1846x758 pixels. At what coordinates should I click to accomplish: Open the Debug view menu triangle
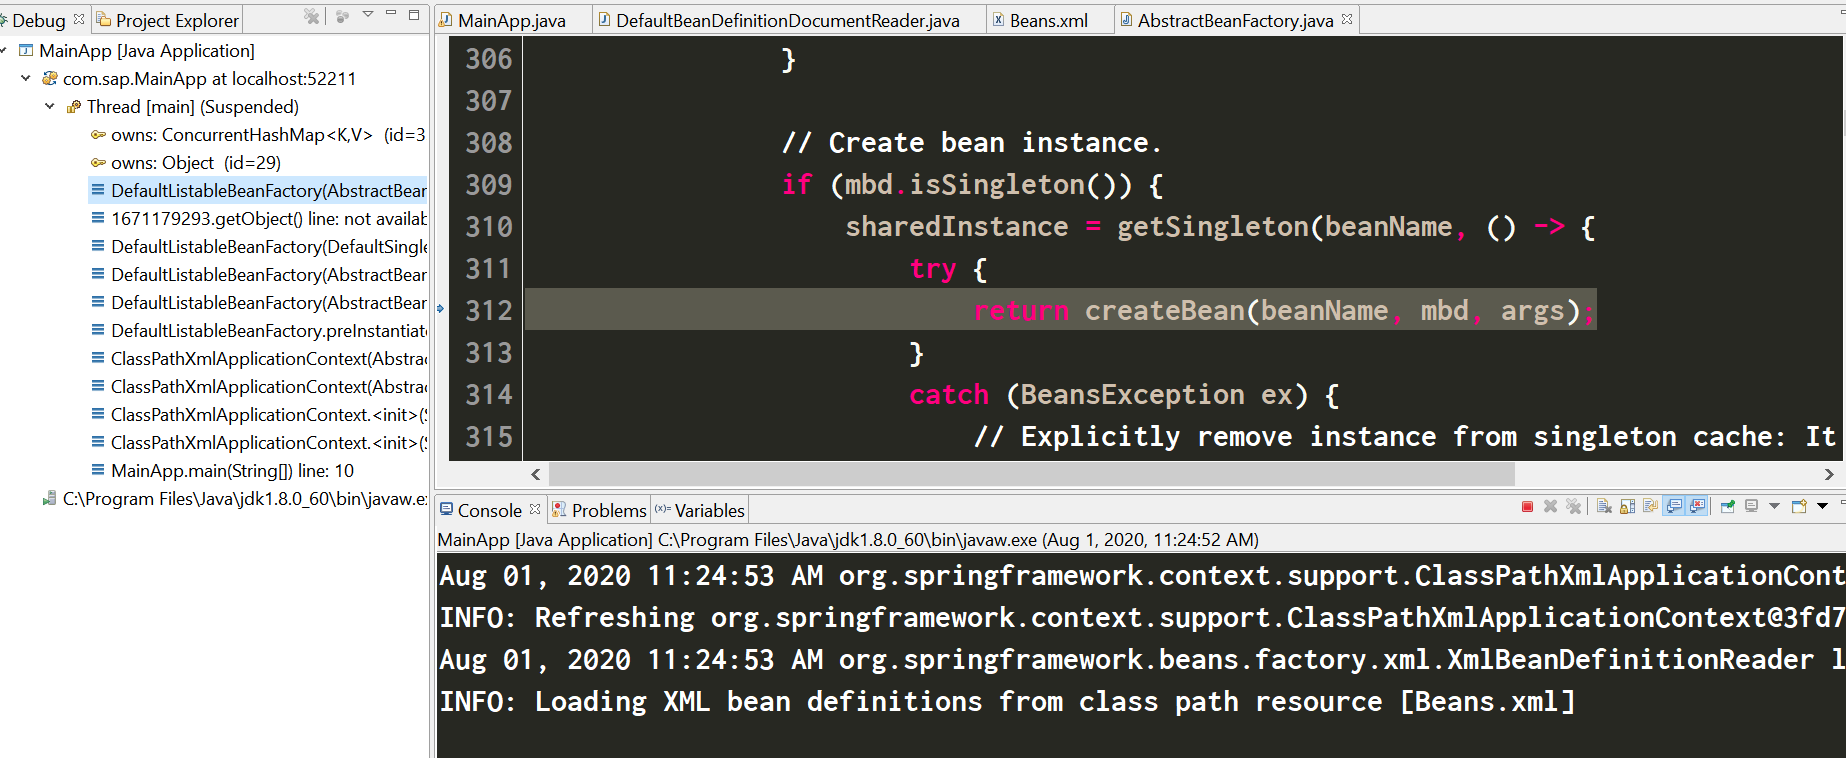click(x=368, y=14)
